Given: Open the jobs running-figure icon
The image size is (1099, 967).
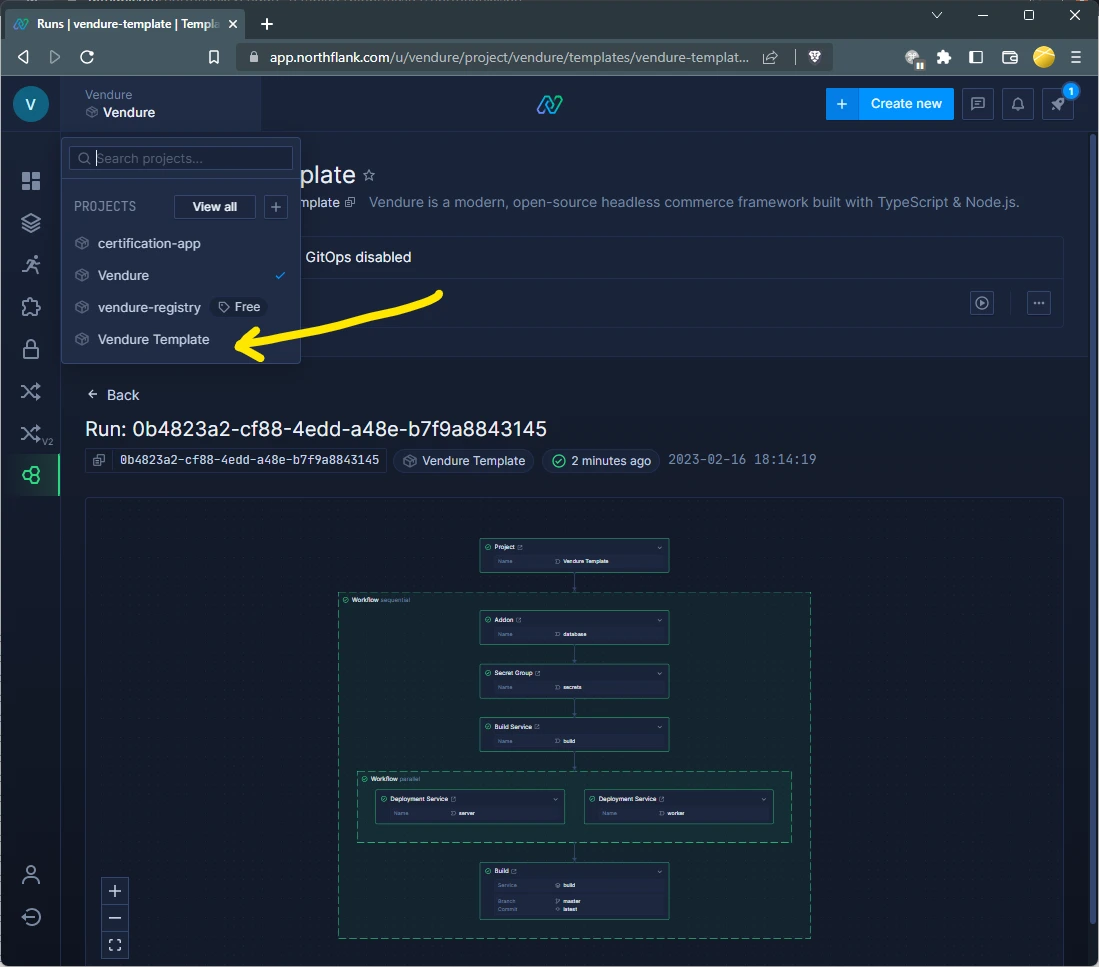Looking at the screenshot, I should coord(31,265).
